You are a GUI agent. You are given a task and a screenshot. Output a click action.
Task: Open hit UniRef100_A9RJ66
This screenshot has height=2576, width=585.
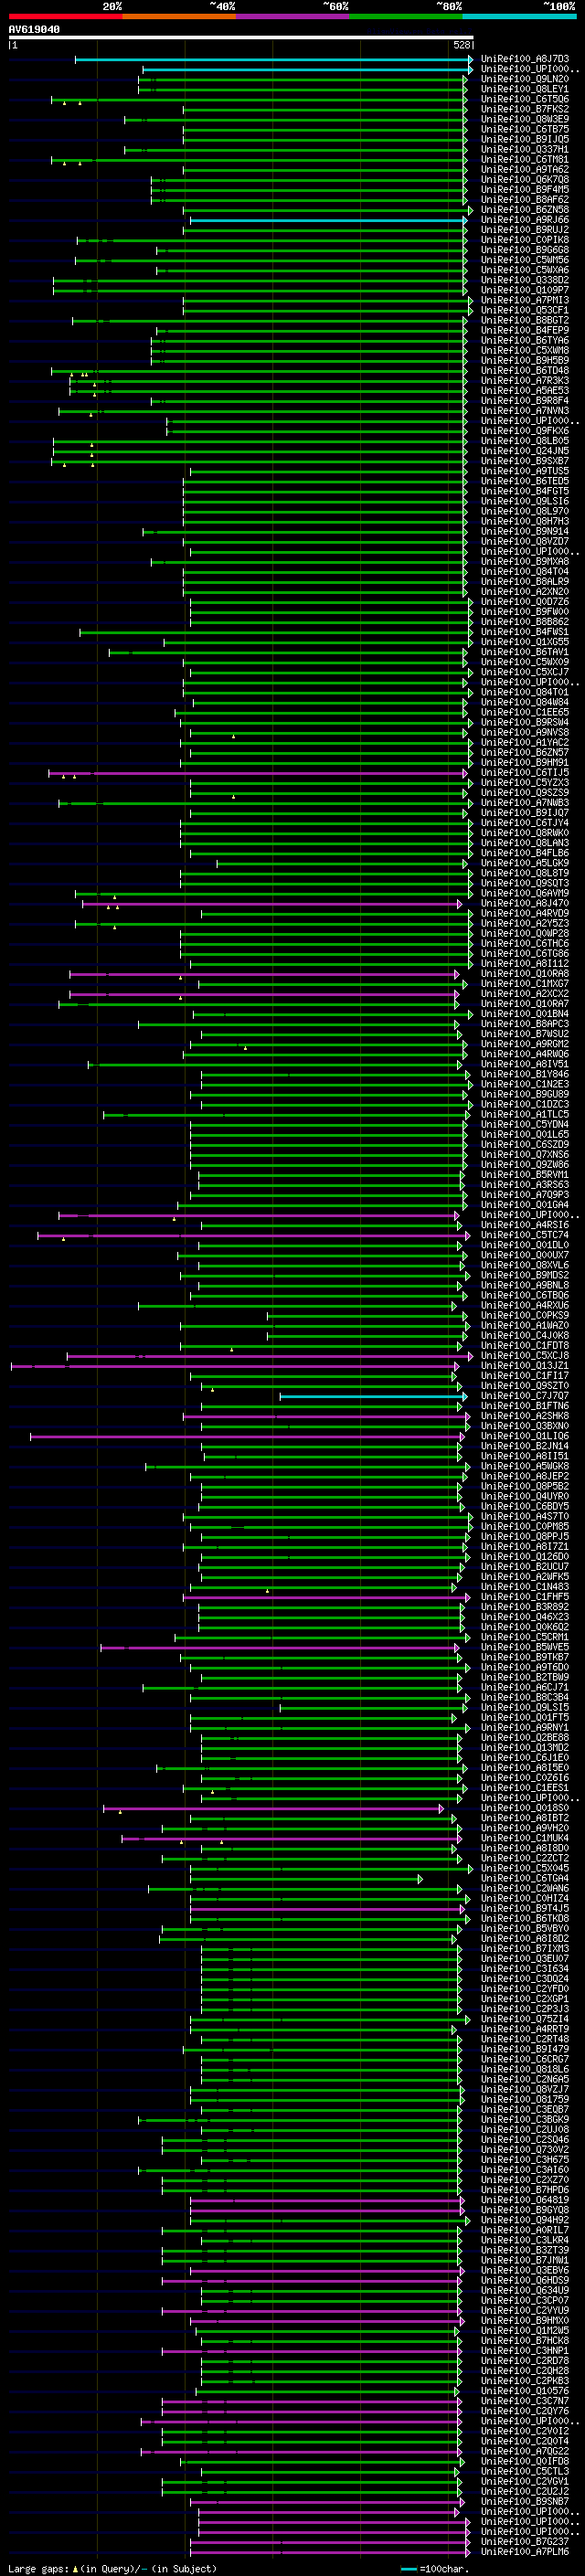pos(525,220)
